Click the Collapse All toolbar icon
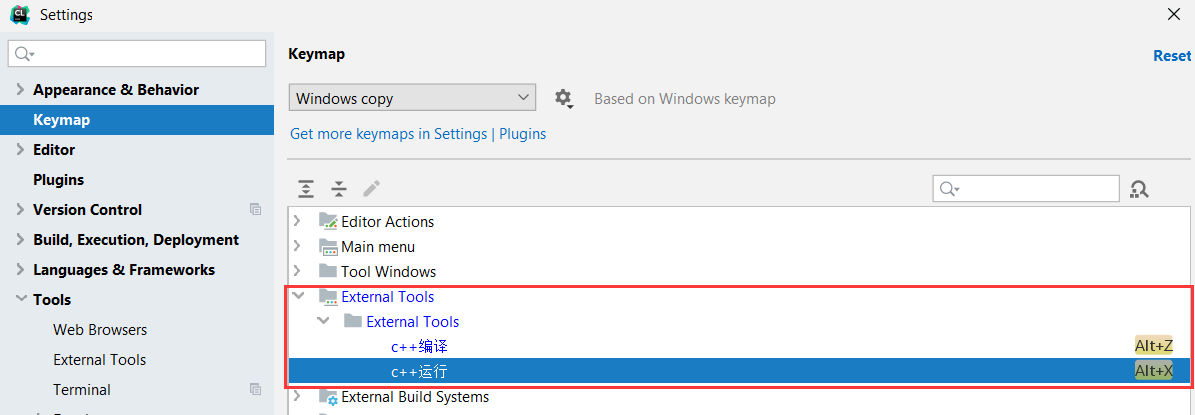Viewport: 1195px width, 415px height. [339, 188]
